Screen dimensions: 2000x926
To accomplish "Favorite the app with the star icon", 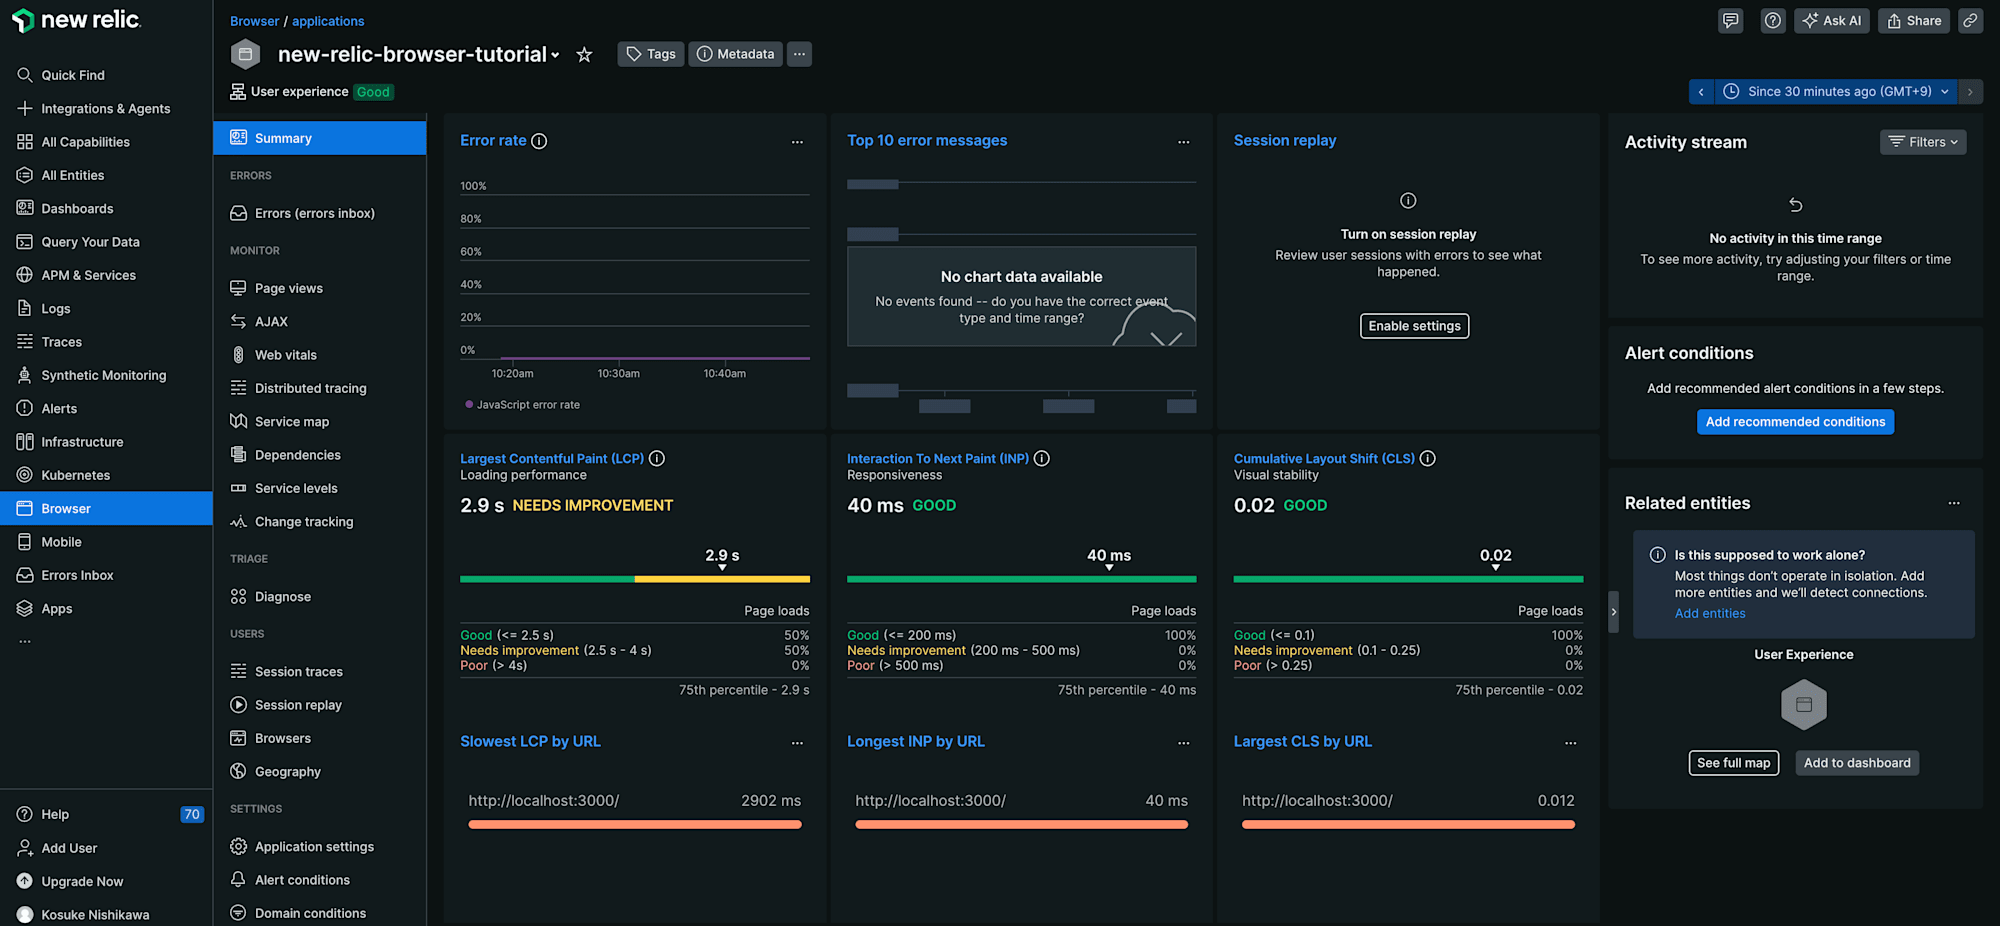I will coord(584,55).
